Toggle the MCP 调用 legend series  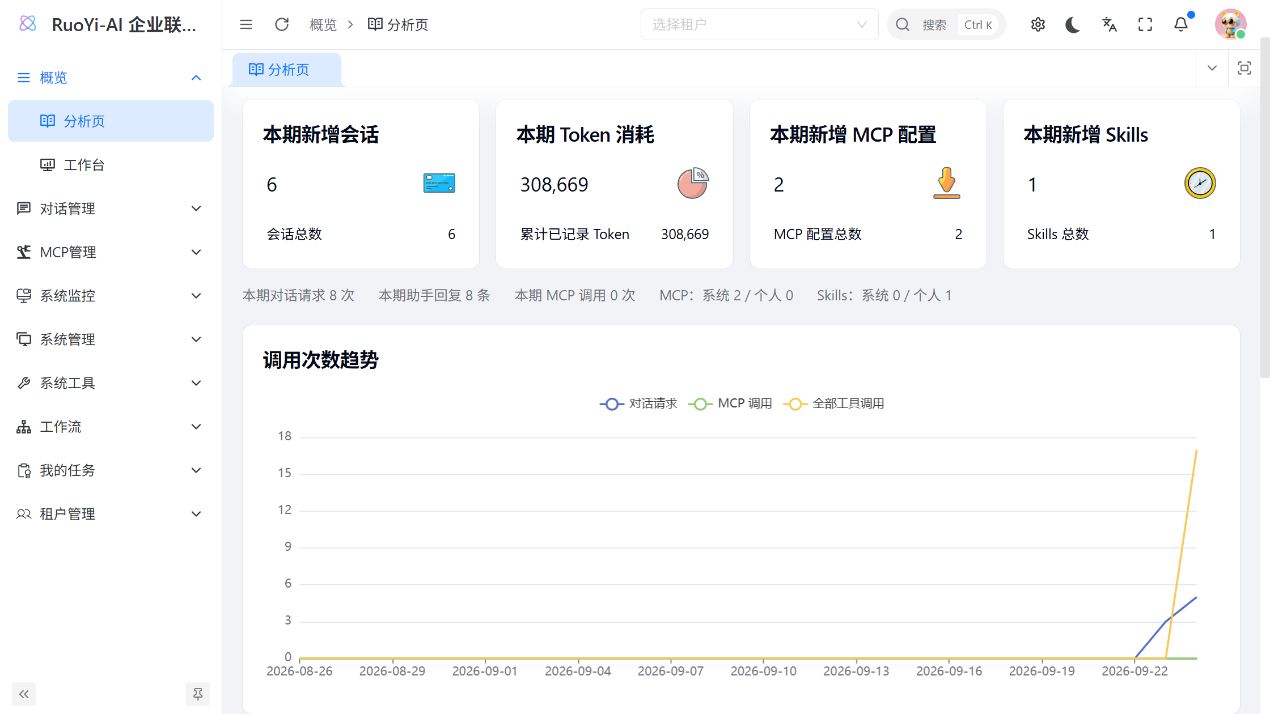click(x=730, y=404)
